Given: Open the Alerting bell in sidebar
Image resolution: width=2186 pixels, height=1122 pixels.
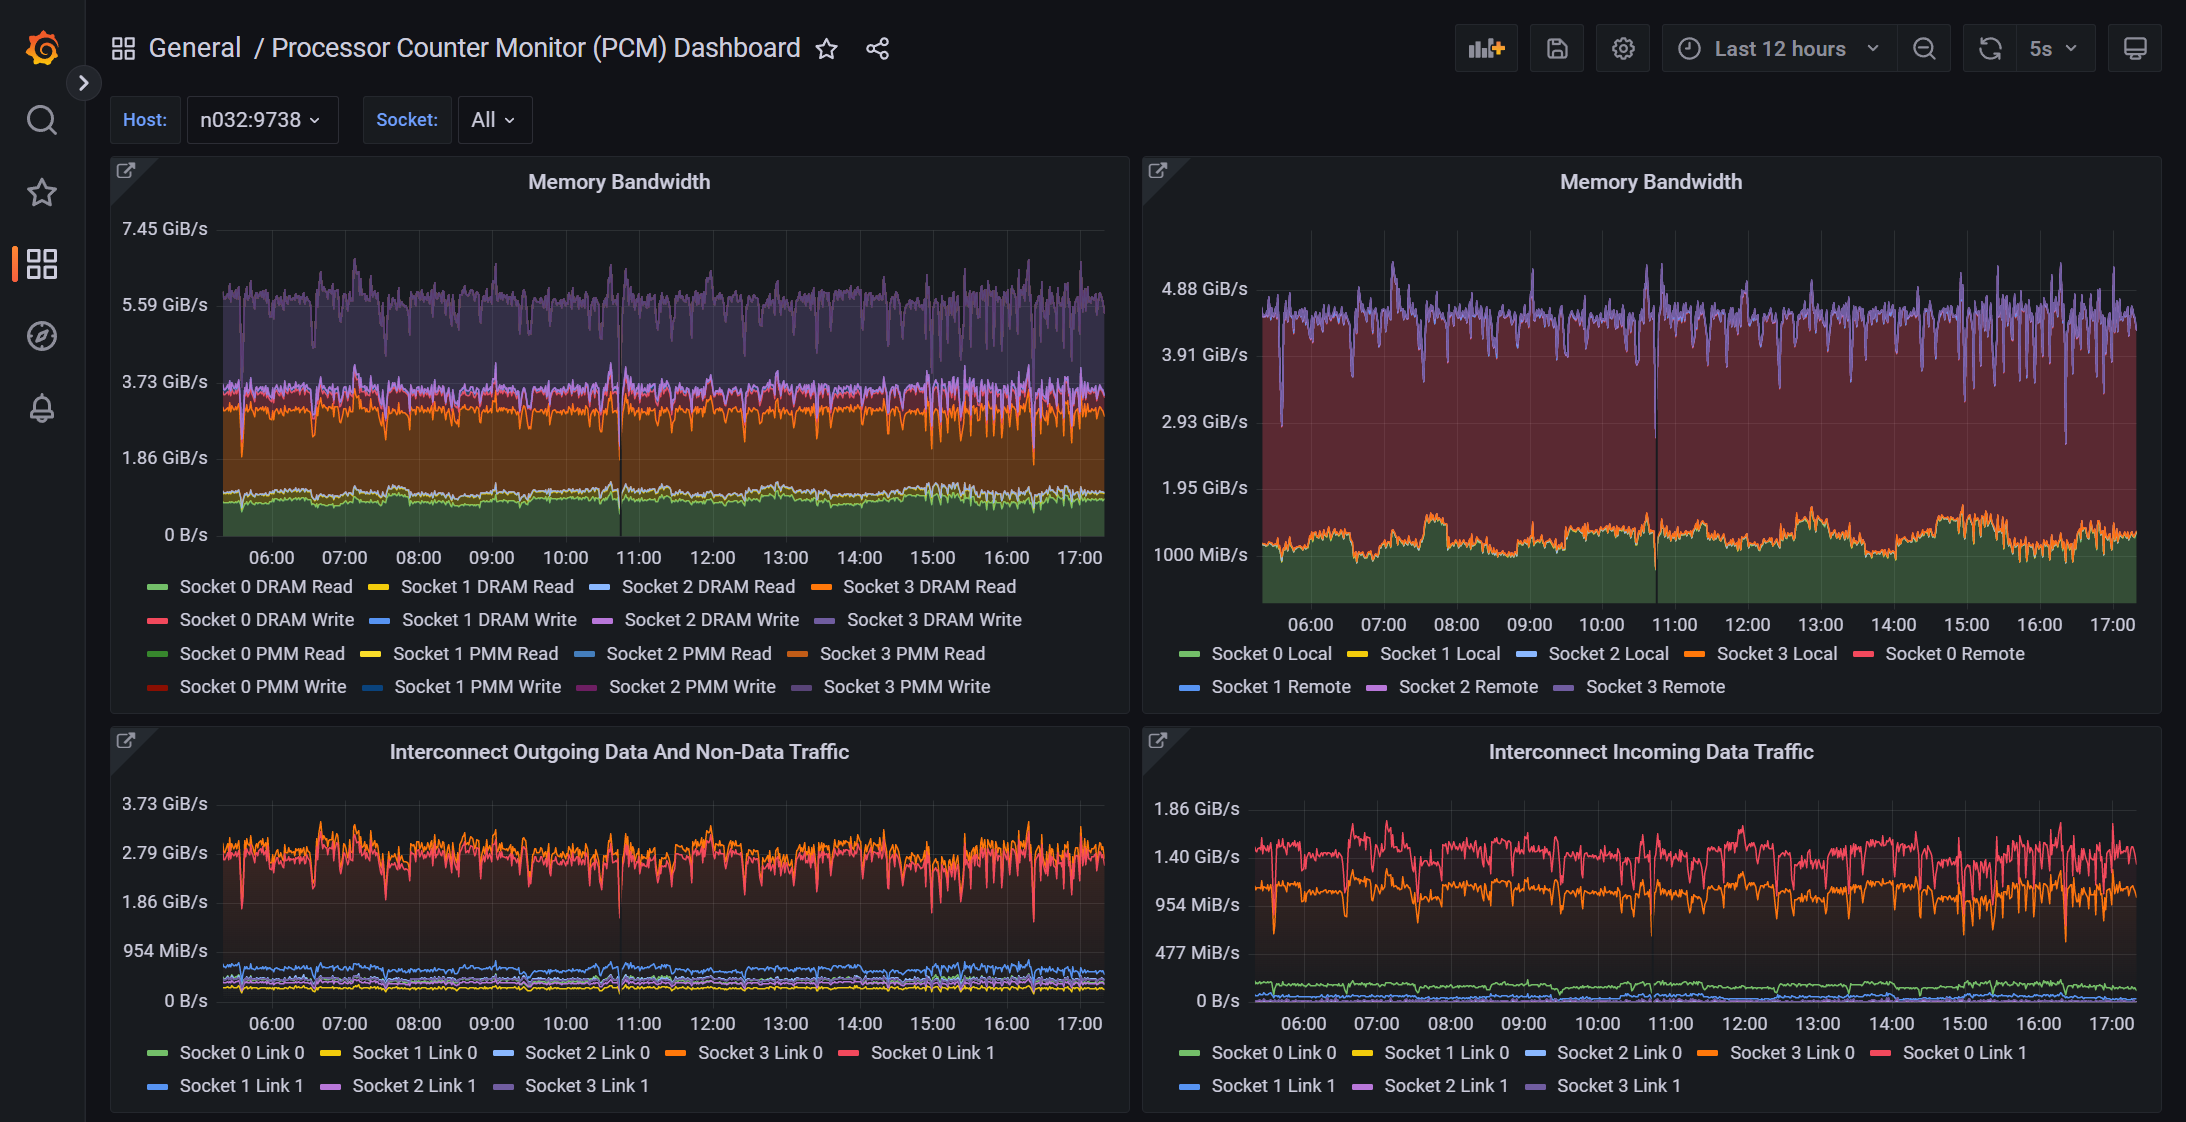Looking at the screenshot, I should [x=41, y=408].
